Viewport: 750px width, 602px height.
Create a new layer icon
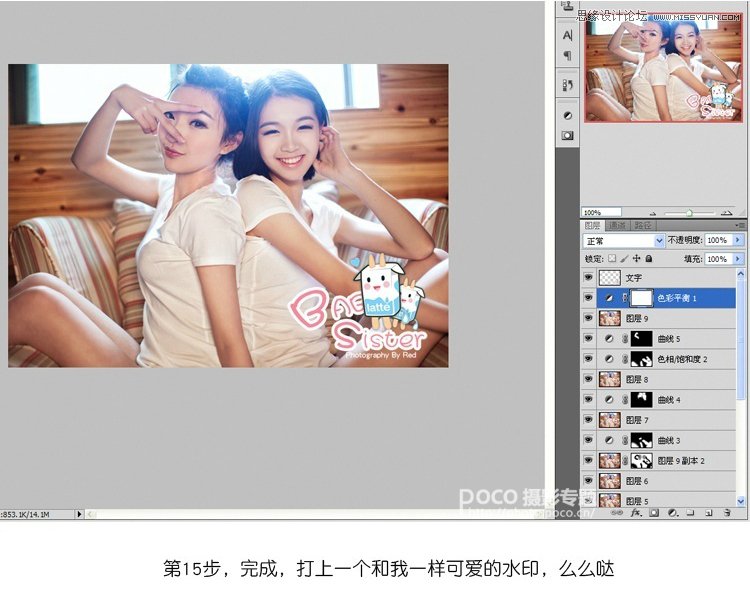(x=709, y=513)
